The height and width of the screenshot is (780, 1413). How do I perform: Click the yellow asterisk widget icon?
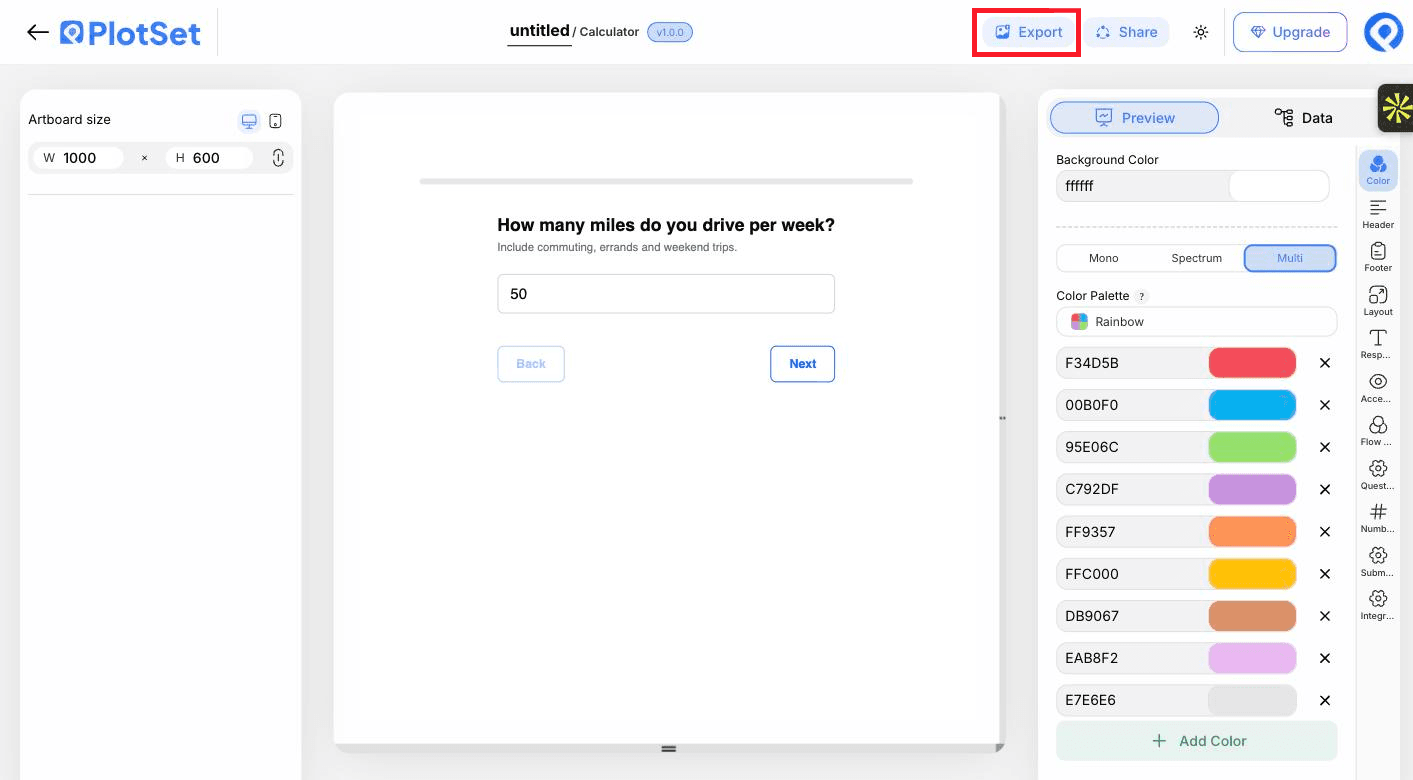[x=1395, y=107]
